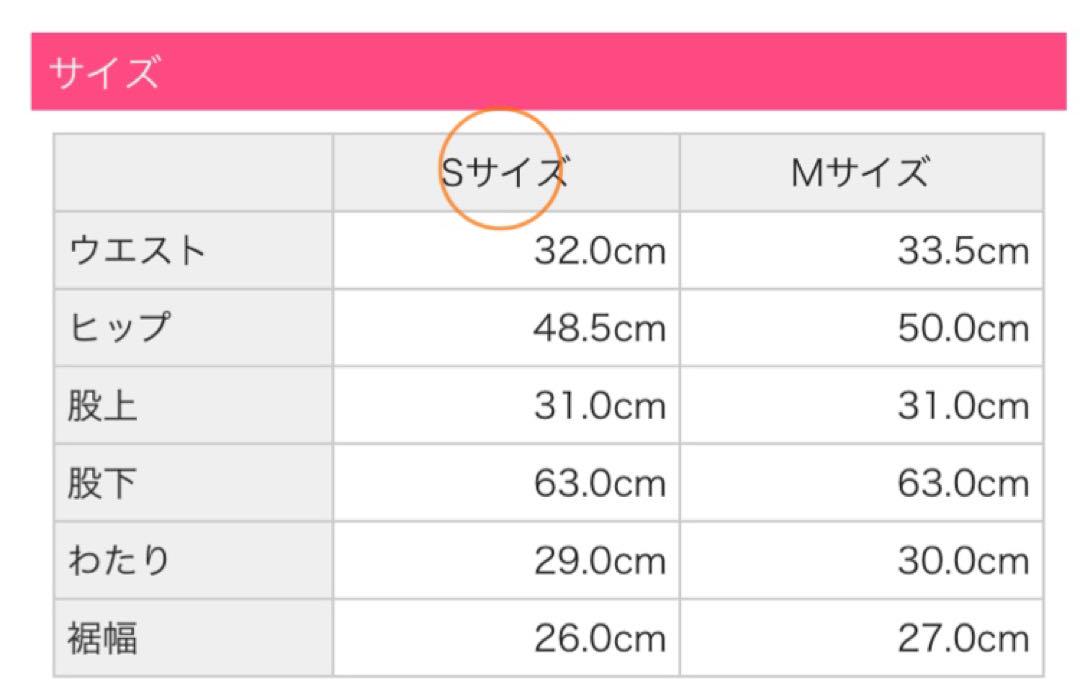
Task: Click the S size 63.0cm inseam cell
Action: 506,483
